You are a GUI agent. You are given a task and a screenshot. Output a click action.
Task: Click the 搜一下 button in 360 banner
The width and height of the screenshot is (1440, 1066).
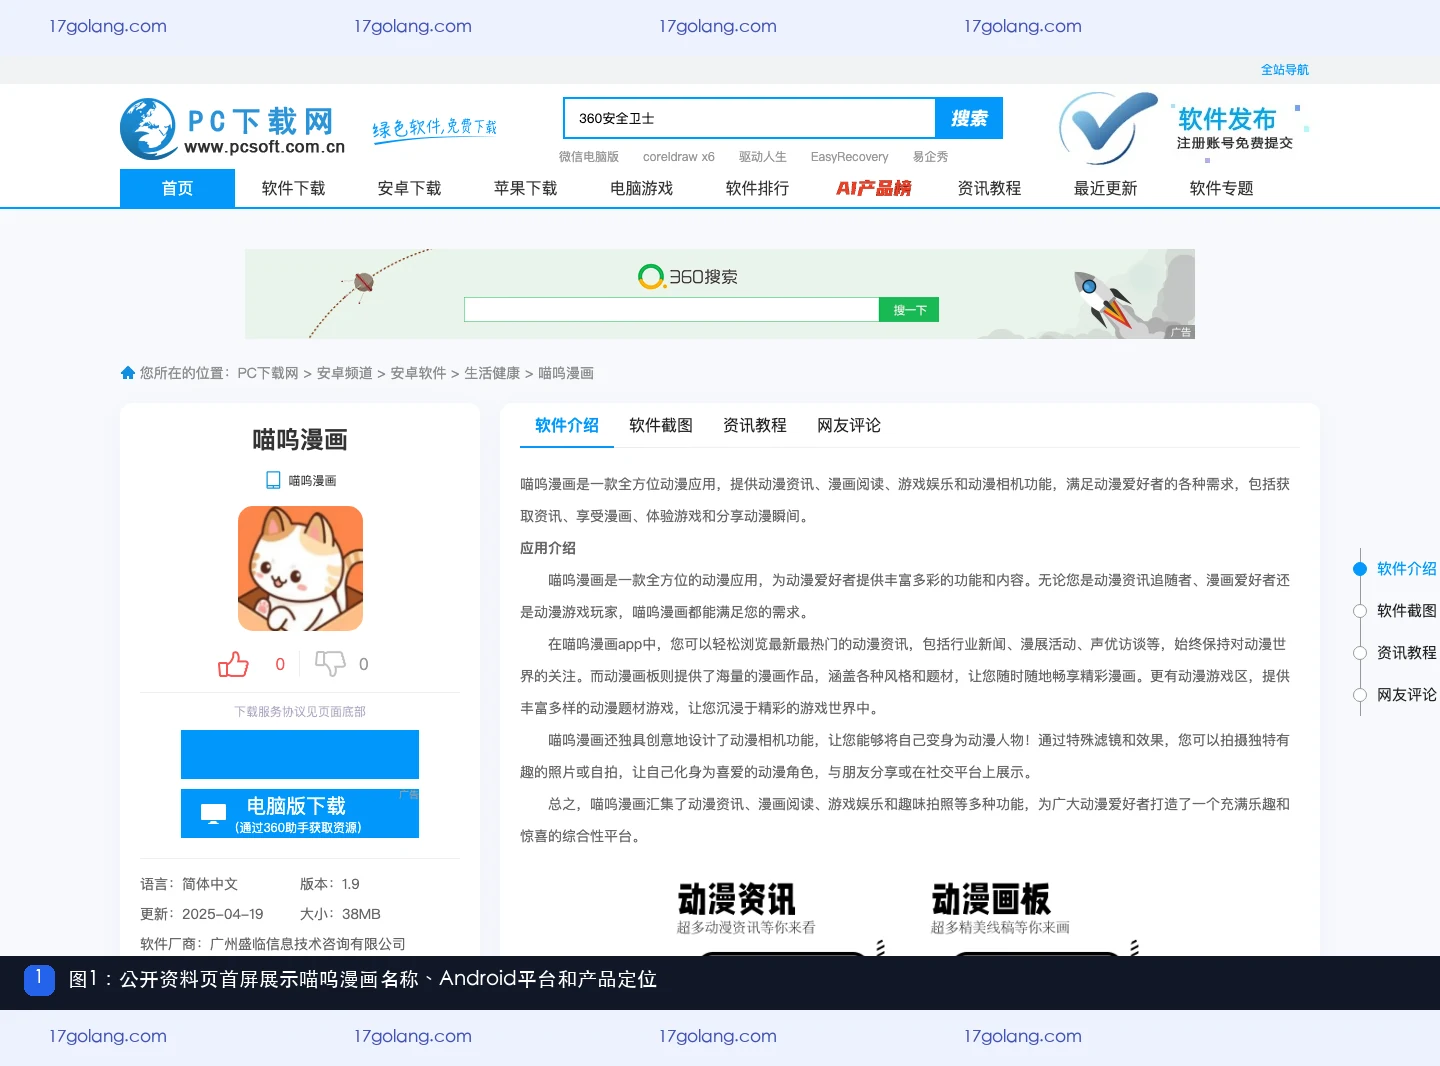[909, 310]
